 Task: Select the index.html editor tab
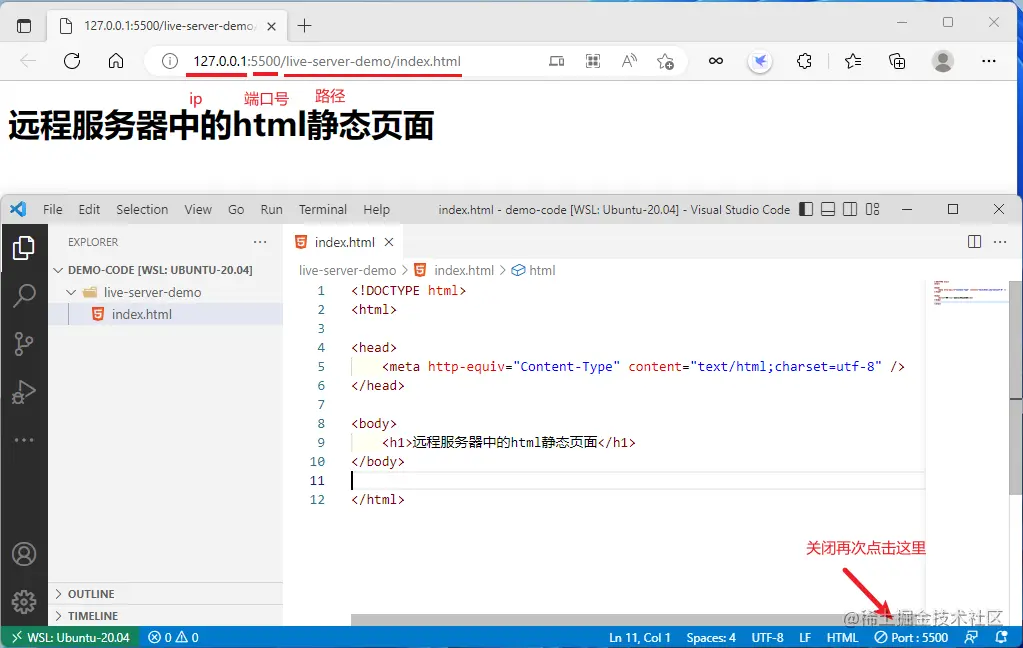pyautogui.click(x=343, y=242)
